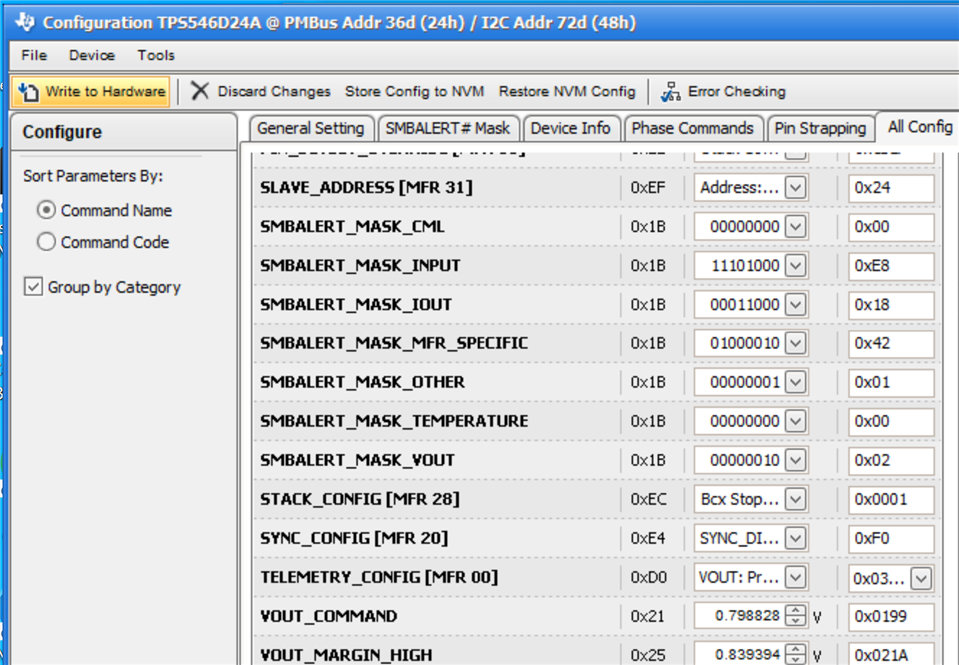Screen dimensions: 959x665
Task: Open SYNC_CONFIG dropdown arrow
Action: tap(795, 538)
